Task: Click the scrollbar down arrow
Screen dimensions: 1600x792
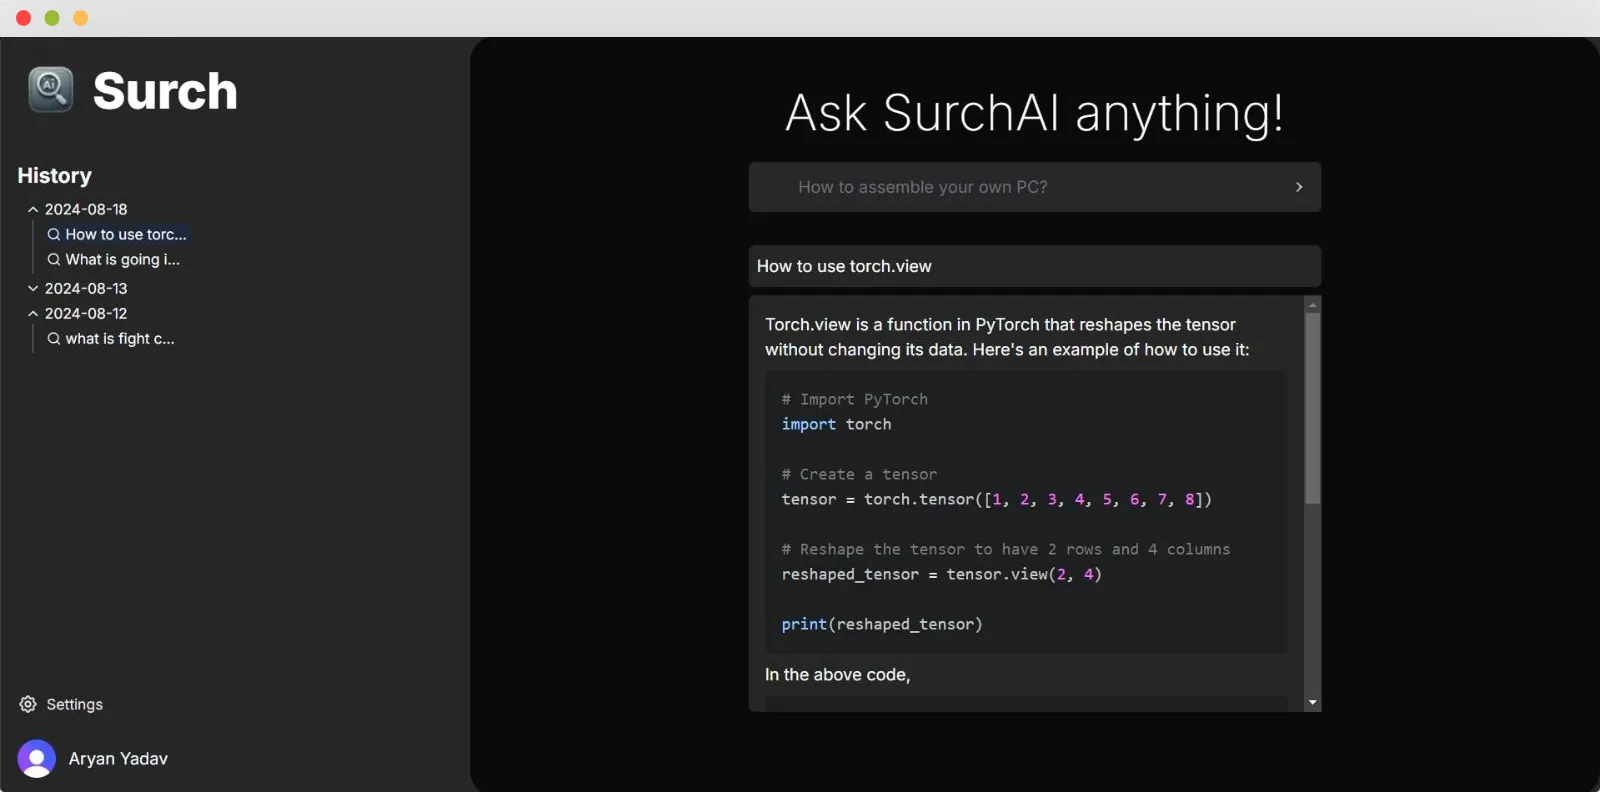Action: (x=1313, y=703)
